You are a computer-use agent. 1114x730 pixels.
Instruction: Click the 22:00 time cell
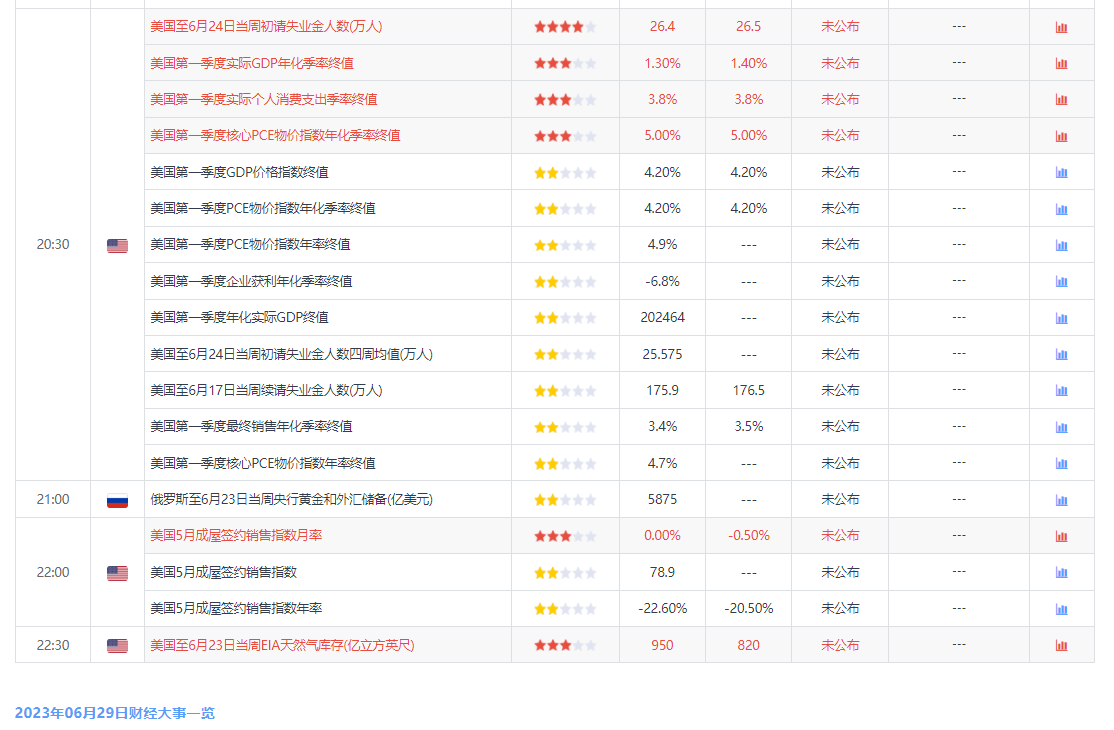pyautogui.click(x=53, y=572)
